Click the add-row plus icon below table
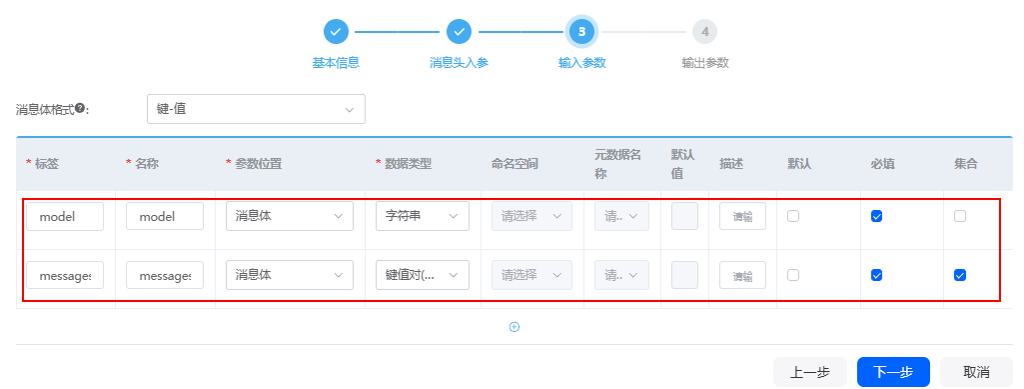The height and width of the screenshot is (389, 1024). pyautogui.click(x=514, y=327)
